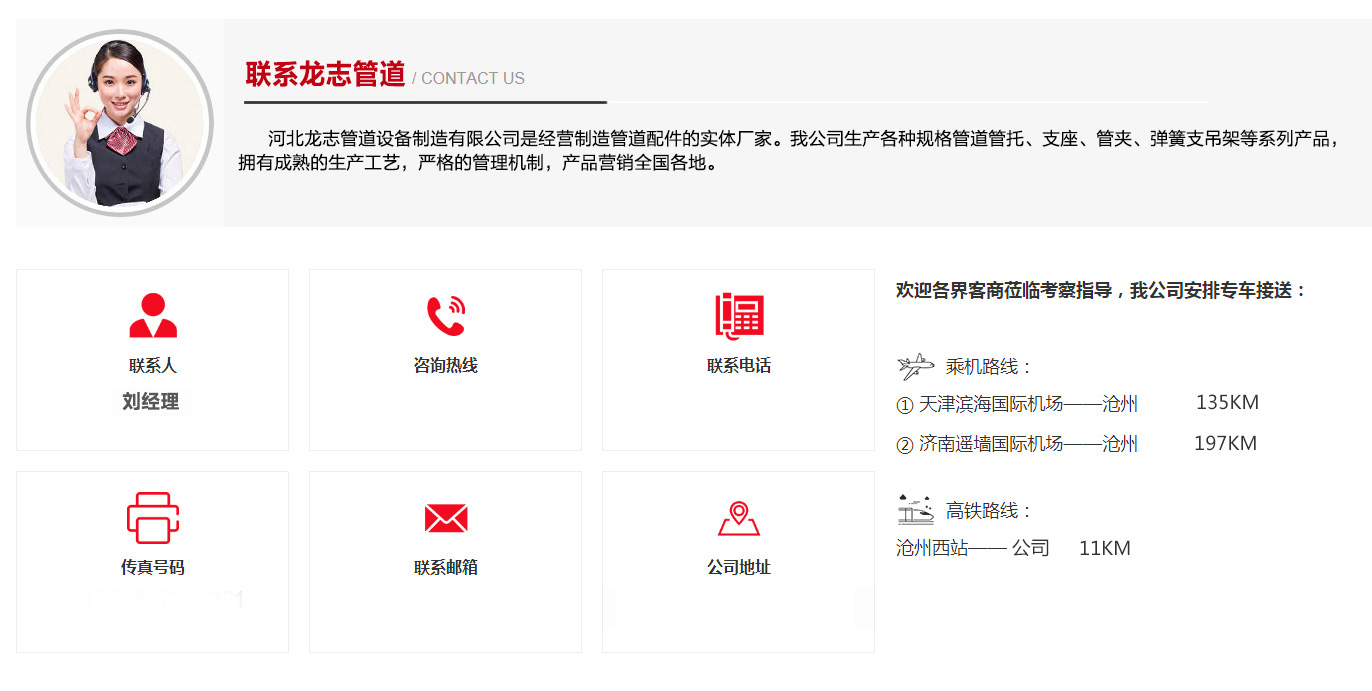Click the 联系电话 label
The width and height of the screenshot is (1372, 691).
point(739,366)
